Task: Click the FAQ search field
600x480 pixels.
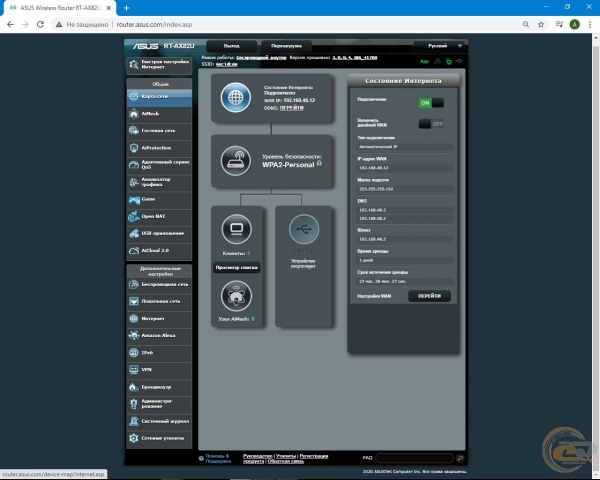Action: coord(414,458)
